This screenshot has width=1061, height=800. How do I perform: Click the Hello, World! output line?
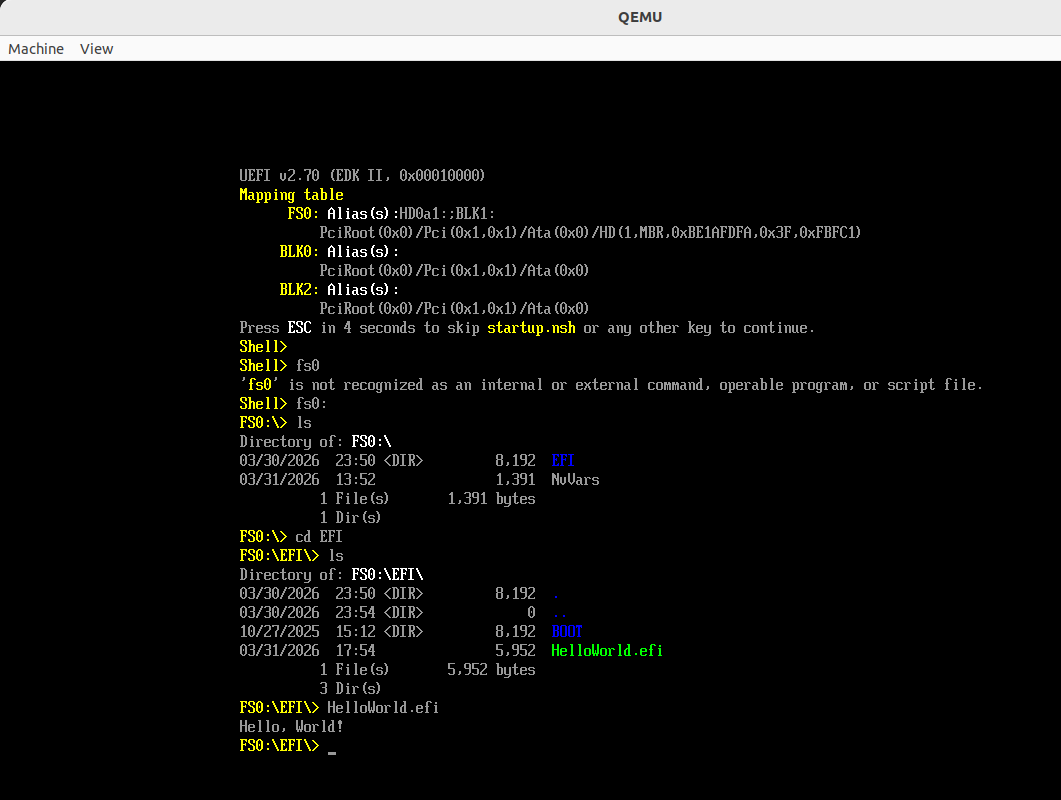(x=291, y=726)
